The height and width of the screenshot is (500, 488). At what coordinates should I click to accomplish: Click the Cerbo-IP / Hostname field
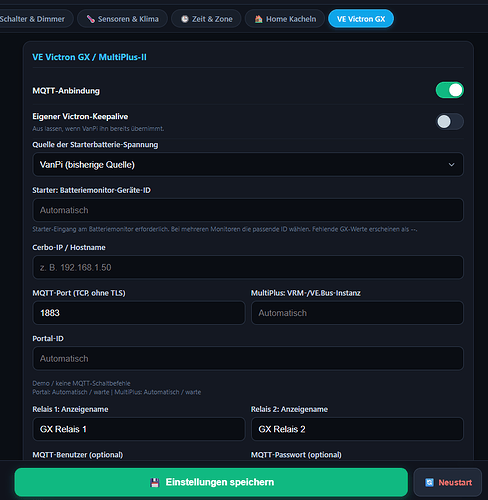click(x=248, y=267)
